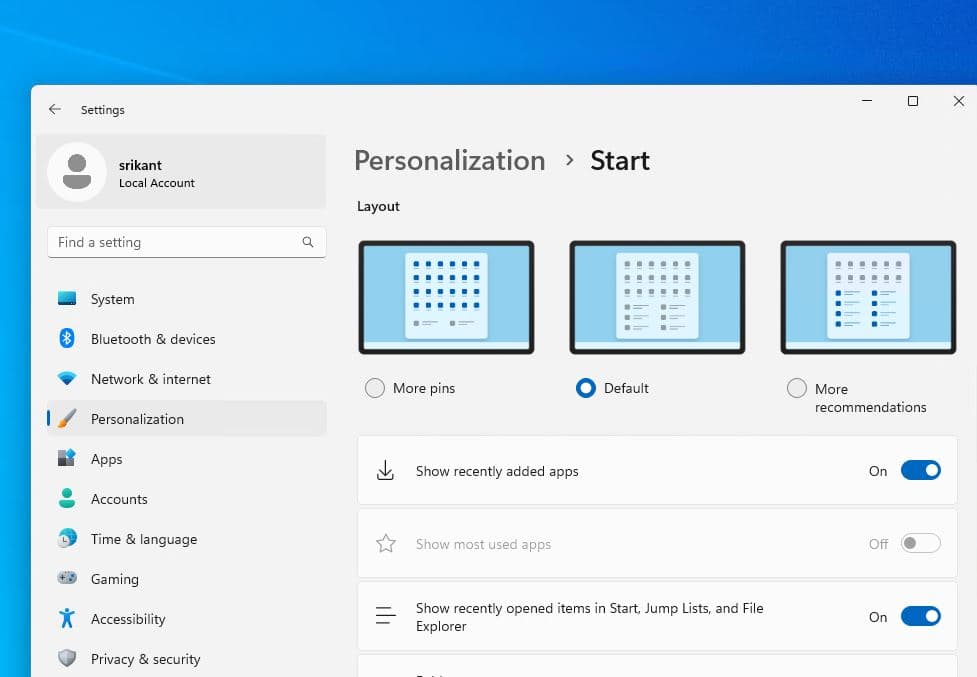Screen dimensions: 977x677
Task: Select the Default layout radio button
Action: coord(586,388)
